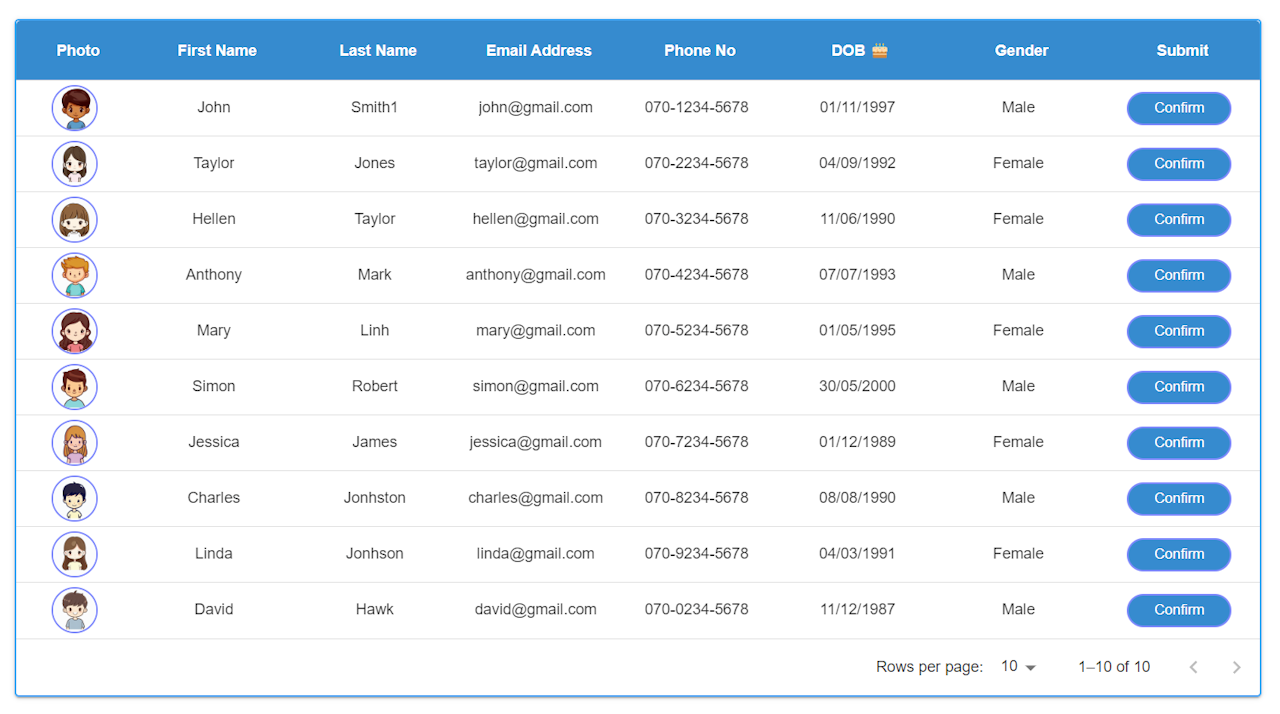Click Anthony's avatar photo
Viewport: 1280px width, 714px height.
click(75, 275)
